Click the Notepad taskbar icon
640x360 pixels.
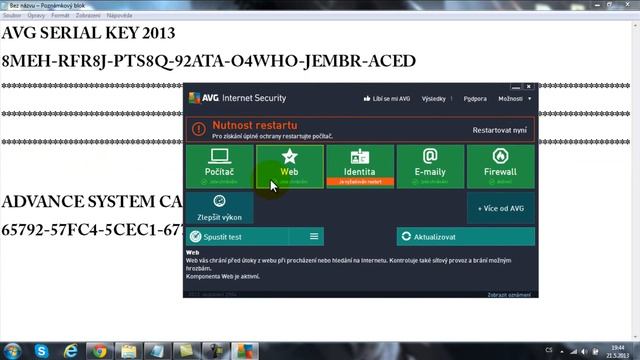(x=157, y=351)
